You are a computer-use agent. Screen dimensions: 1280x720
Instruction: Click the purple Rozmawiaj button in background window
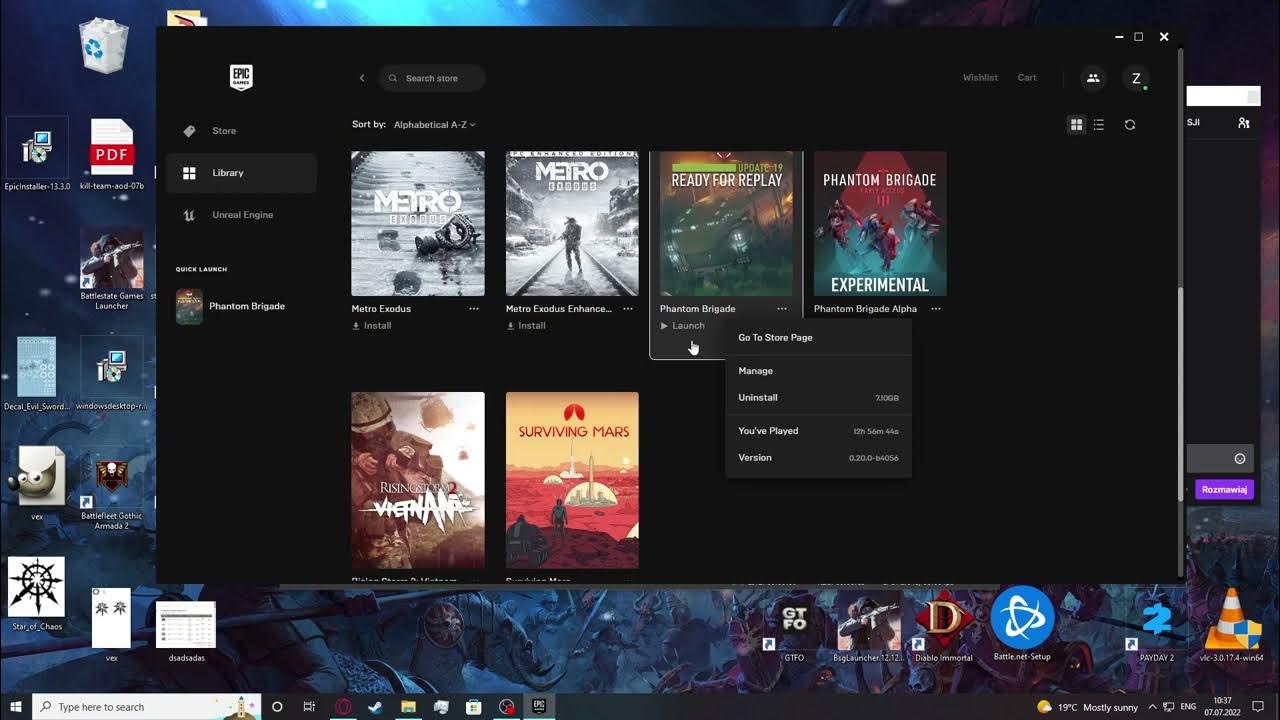[1224, 490]
